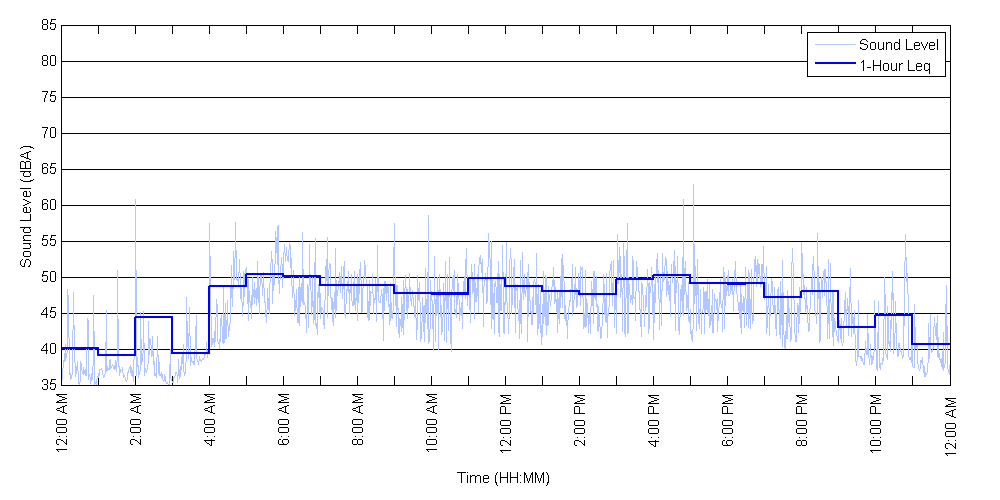Viewport: 1000px width, 500px height.
Task: Click the tallest sound spike near 5:00 PM
Action: click(x=693, y=187)
